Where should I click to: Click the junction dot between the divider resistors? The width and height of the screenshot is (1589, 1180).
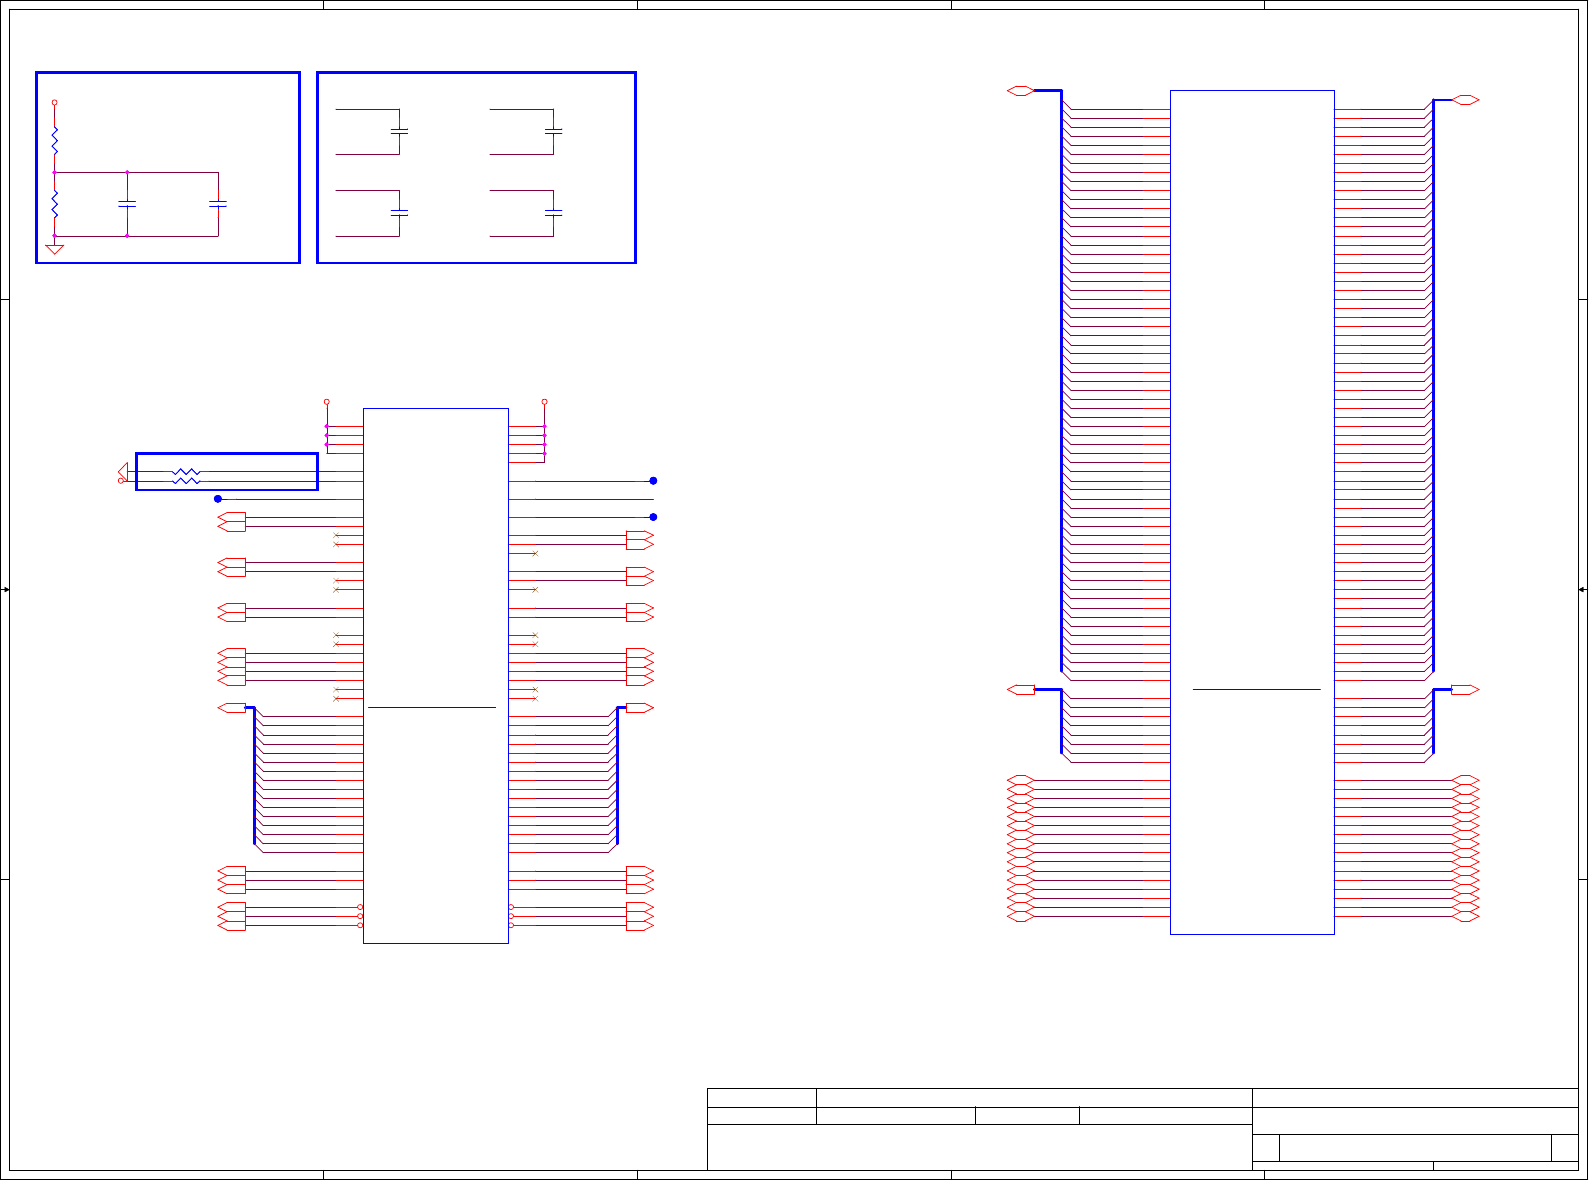pos(55,172)
